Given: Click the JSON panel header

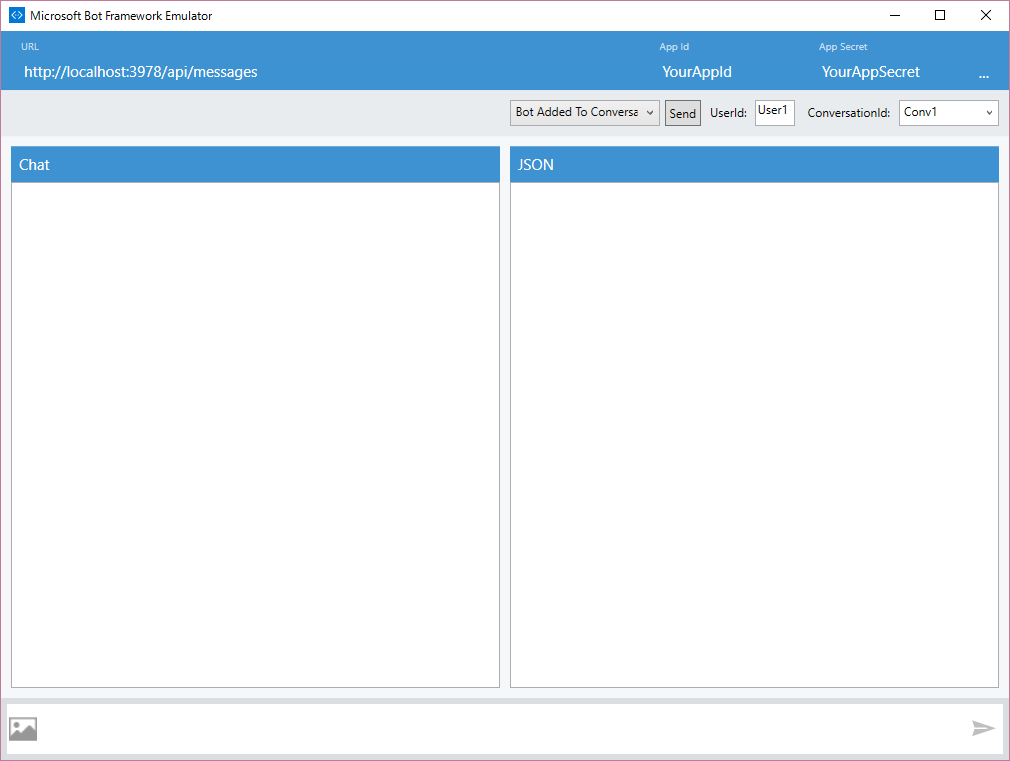Looking at the screenshot, I should tap(754, 164).
